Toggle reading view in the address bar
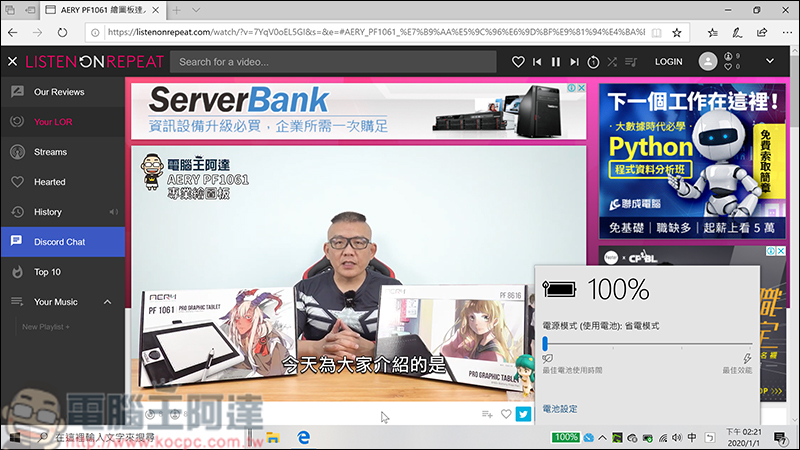The width and height of the screenshot is (800, 450). pyautogui.click(x=657, y=33)
